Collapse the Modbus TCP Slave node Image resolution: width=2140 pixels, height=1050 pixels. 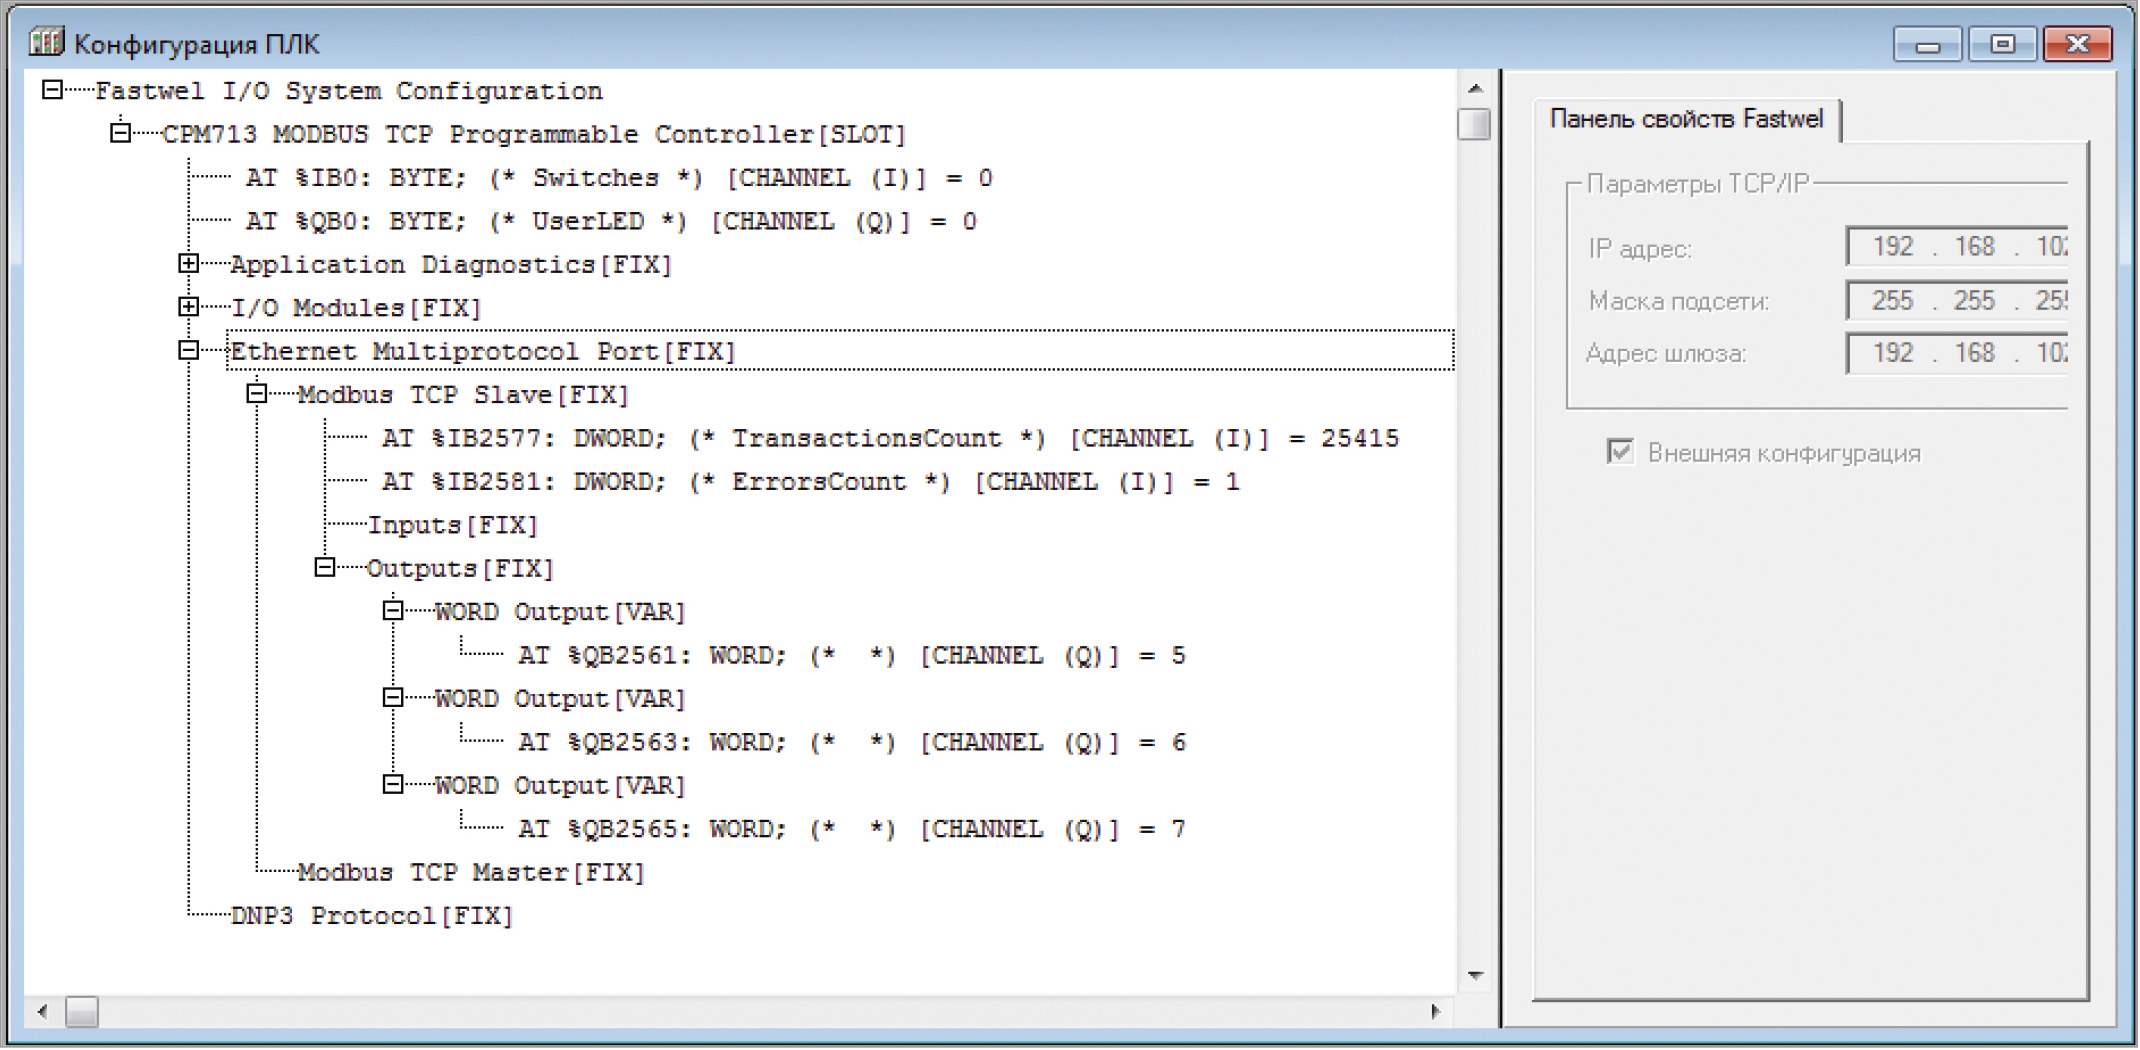256,394
